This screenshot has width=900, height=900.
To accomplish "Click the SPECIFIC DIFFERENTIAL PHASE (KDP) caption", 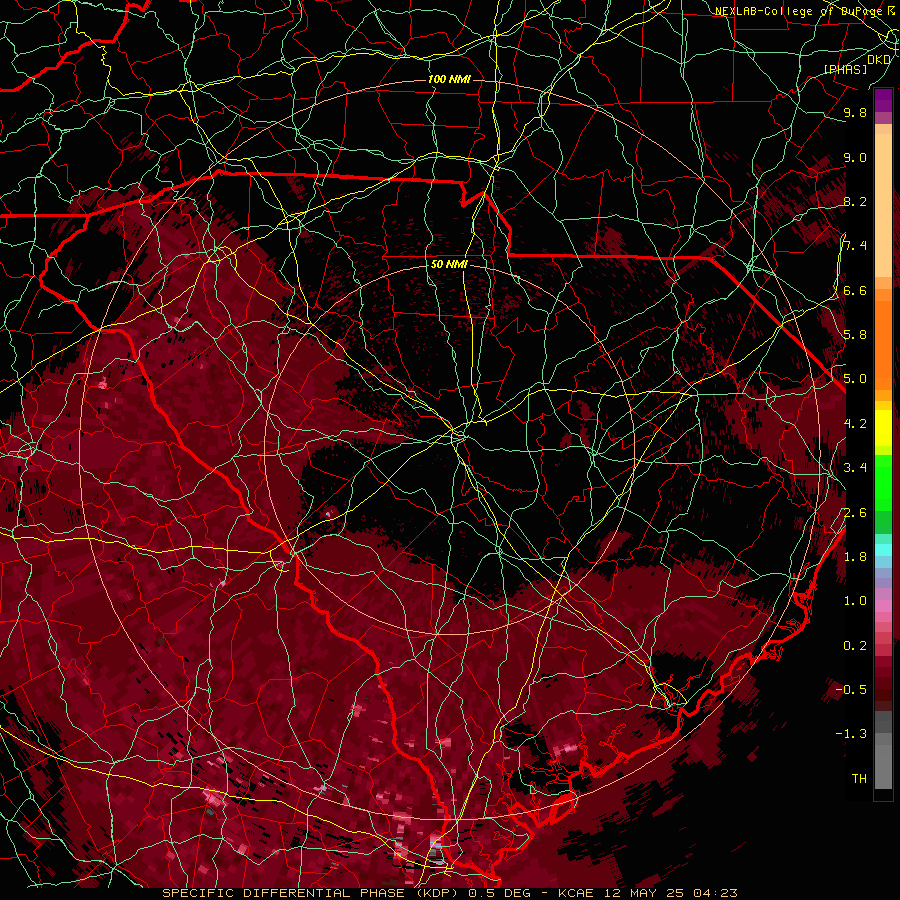I will coord(312,893).
